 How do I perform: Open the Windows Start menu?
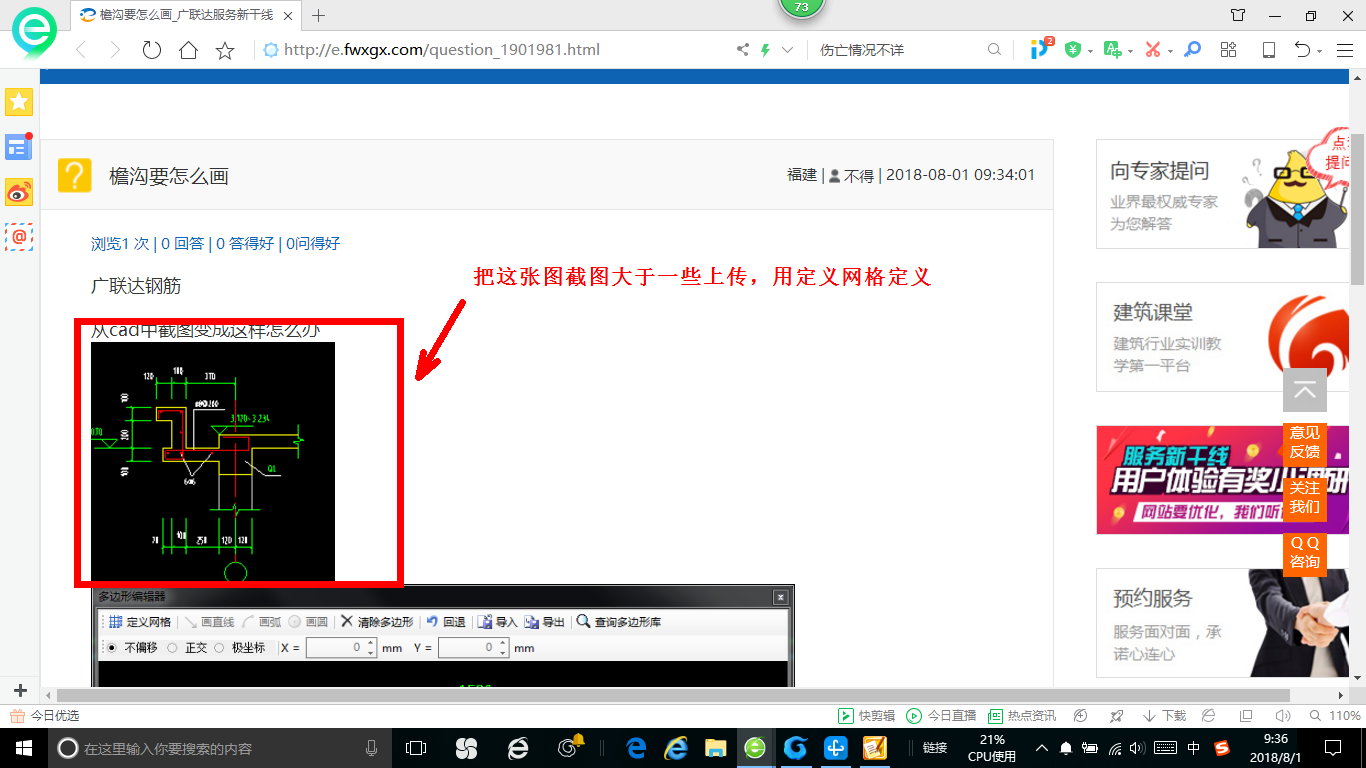(23, 747)
